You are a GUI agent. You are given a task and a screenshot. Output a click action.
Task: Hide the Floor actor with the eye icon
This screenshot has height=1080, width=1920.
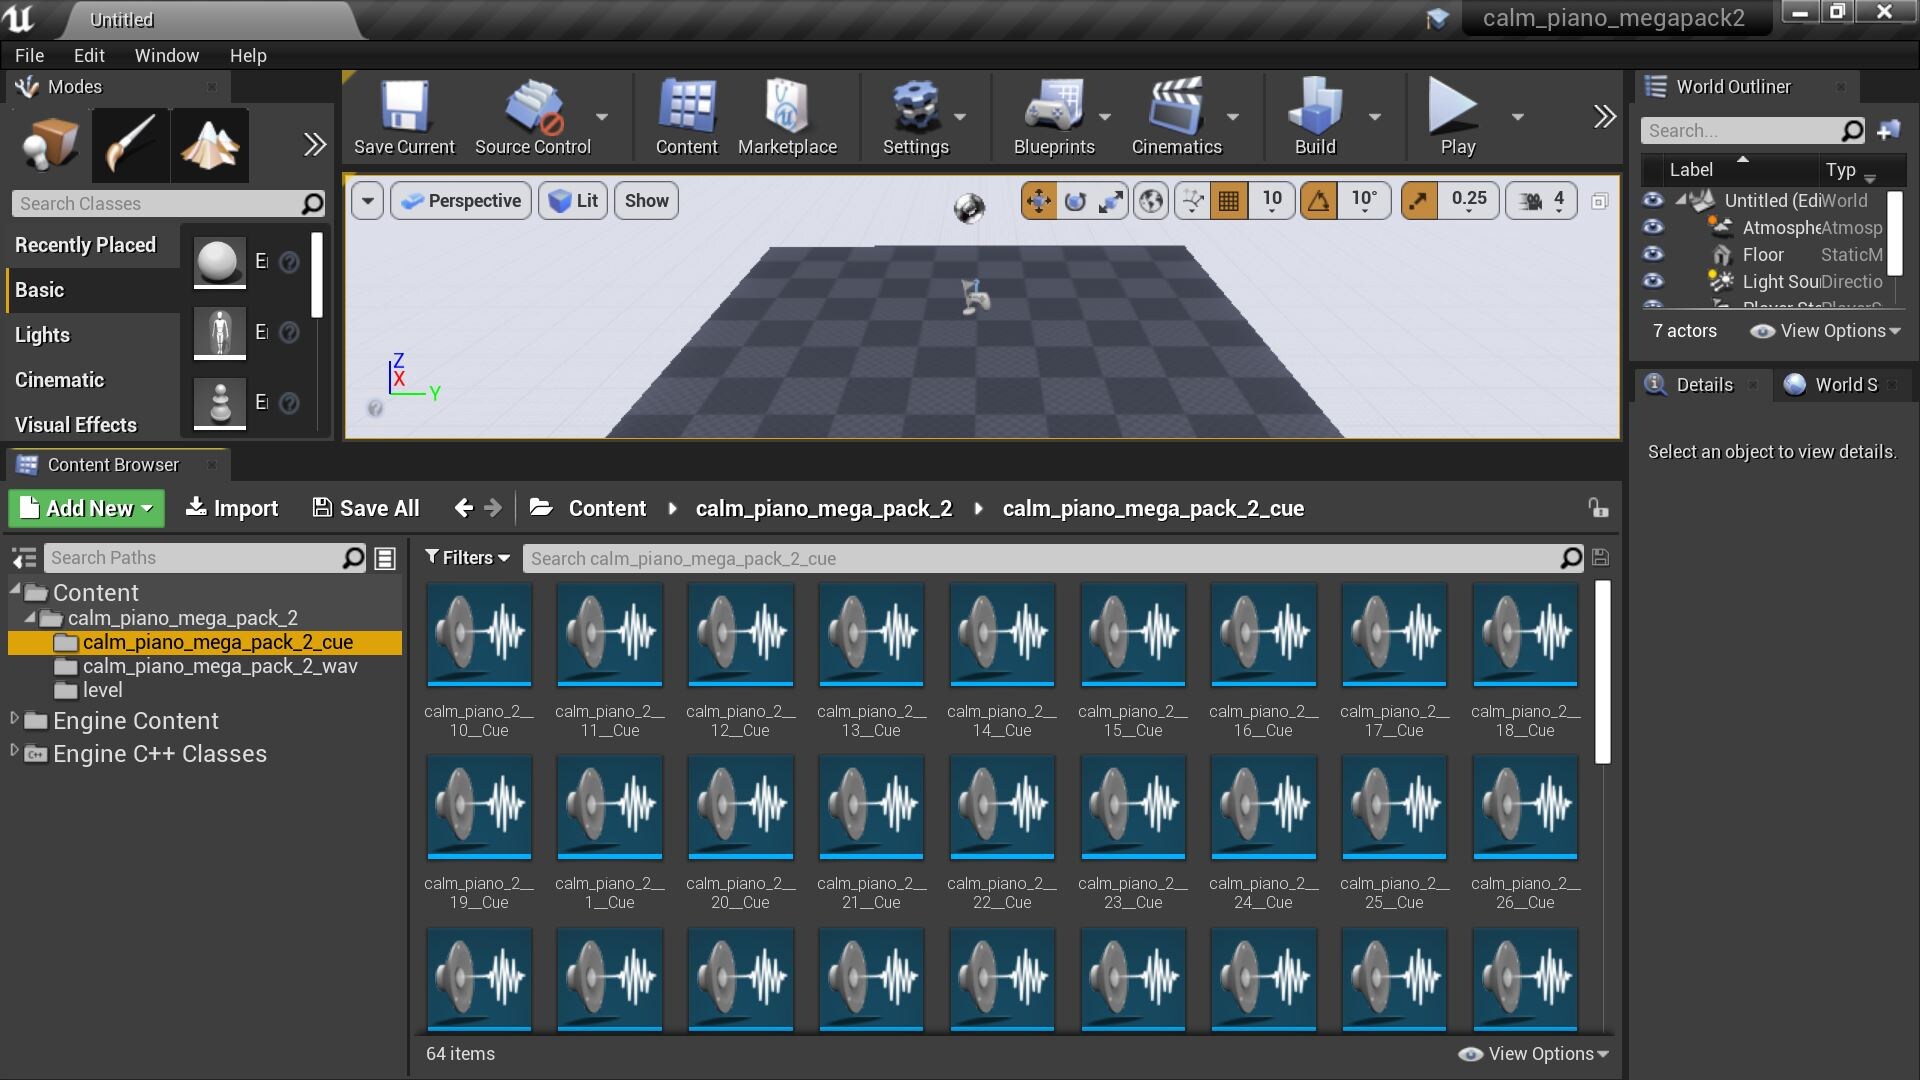1653,254
